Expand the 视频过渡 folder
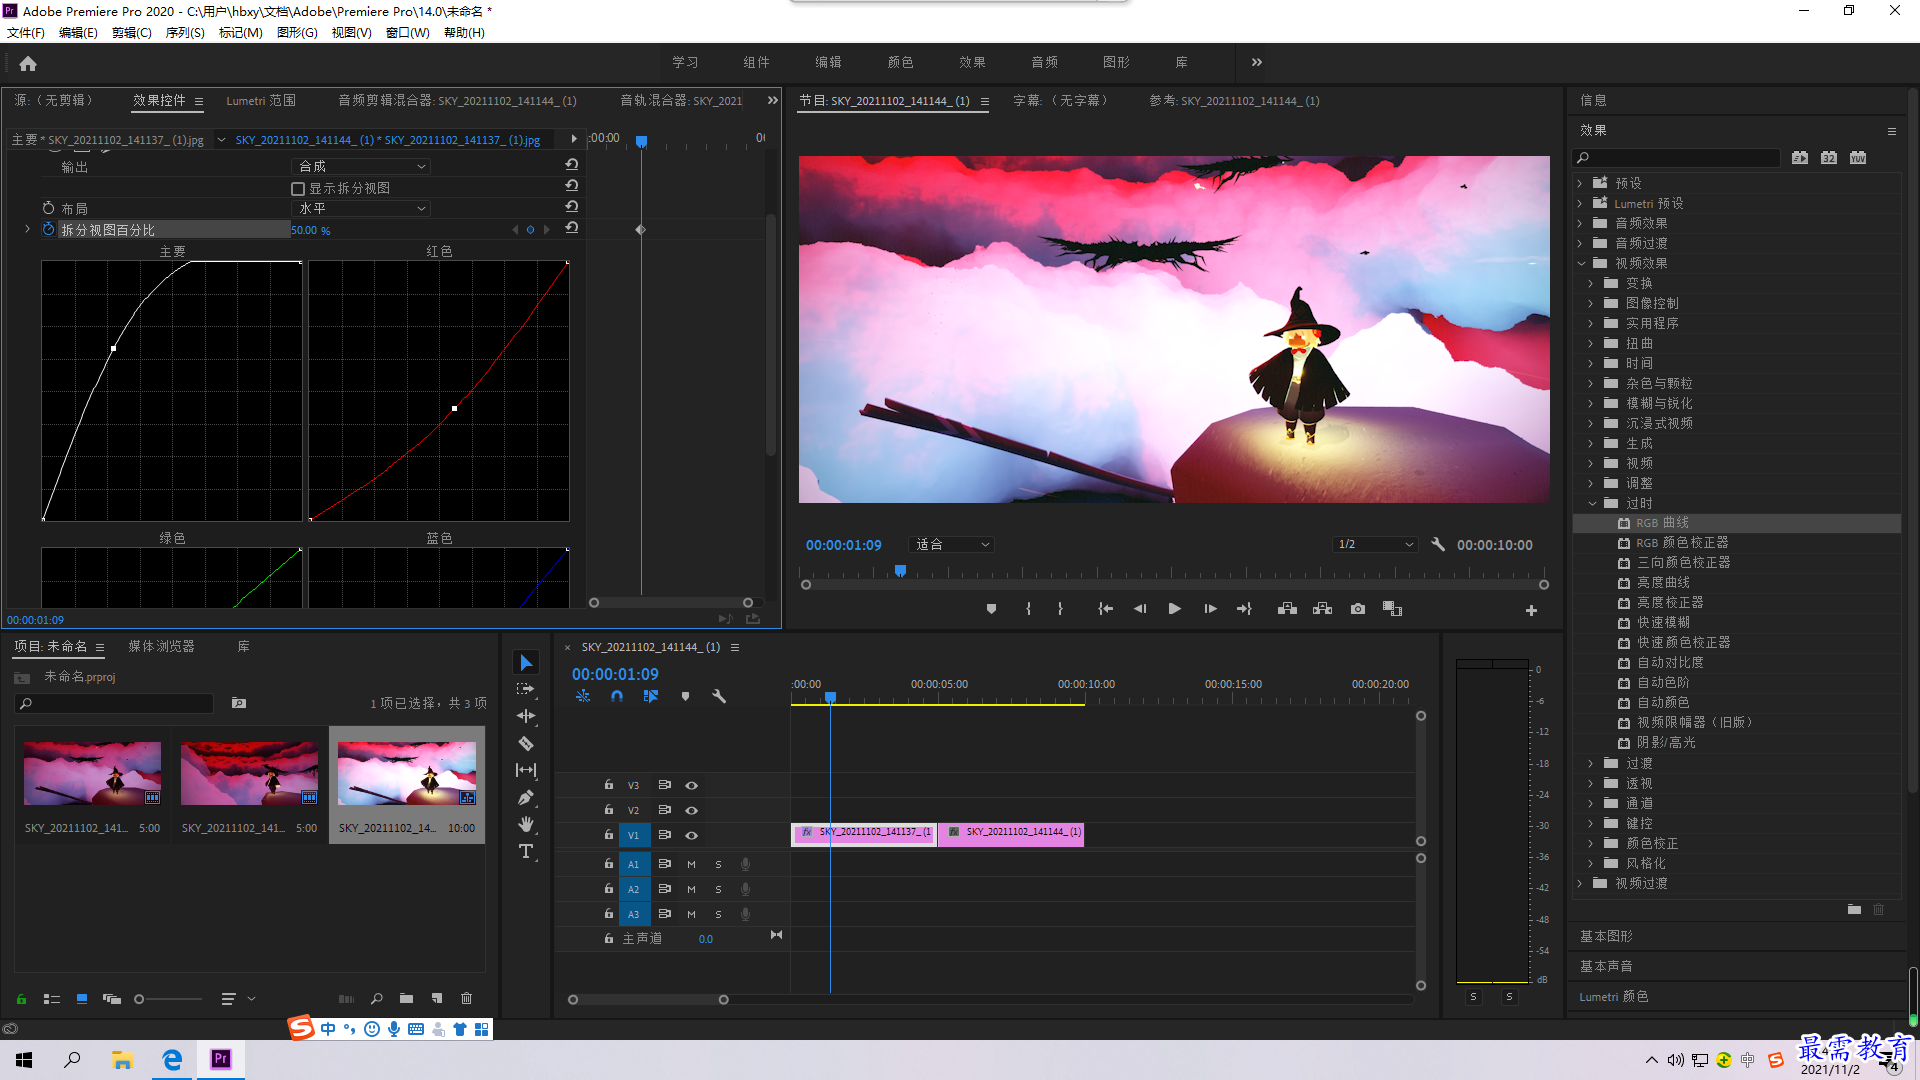 click(x=1580, y=883)
